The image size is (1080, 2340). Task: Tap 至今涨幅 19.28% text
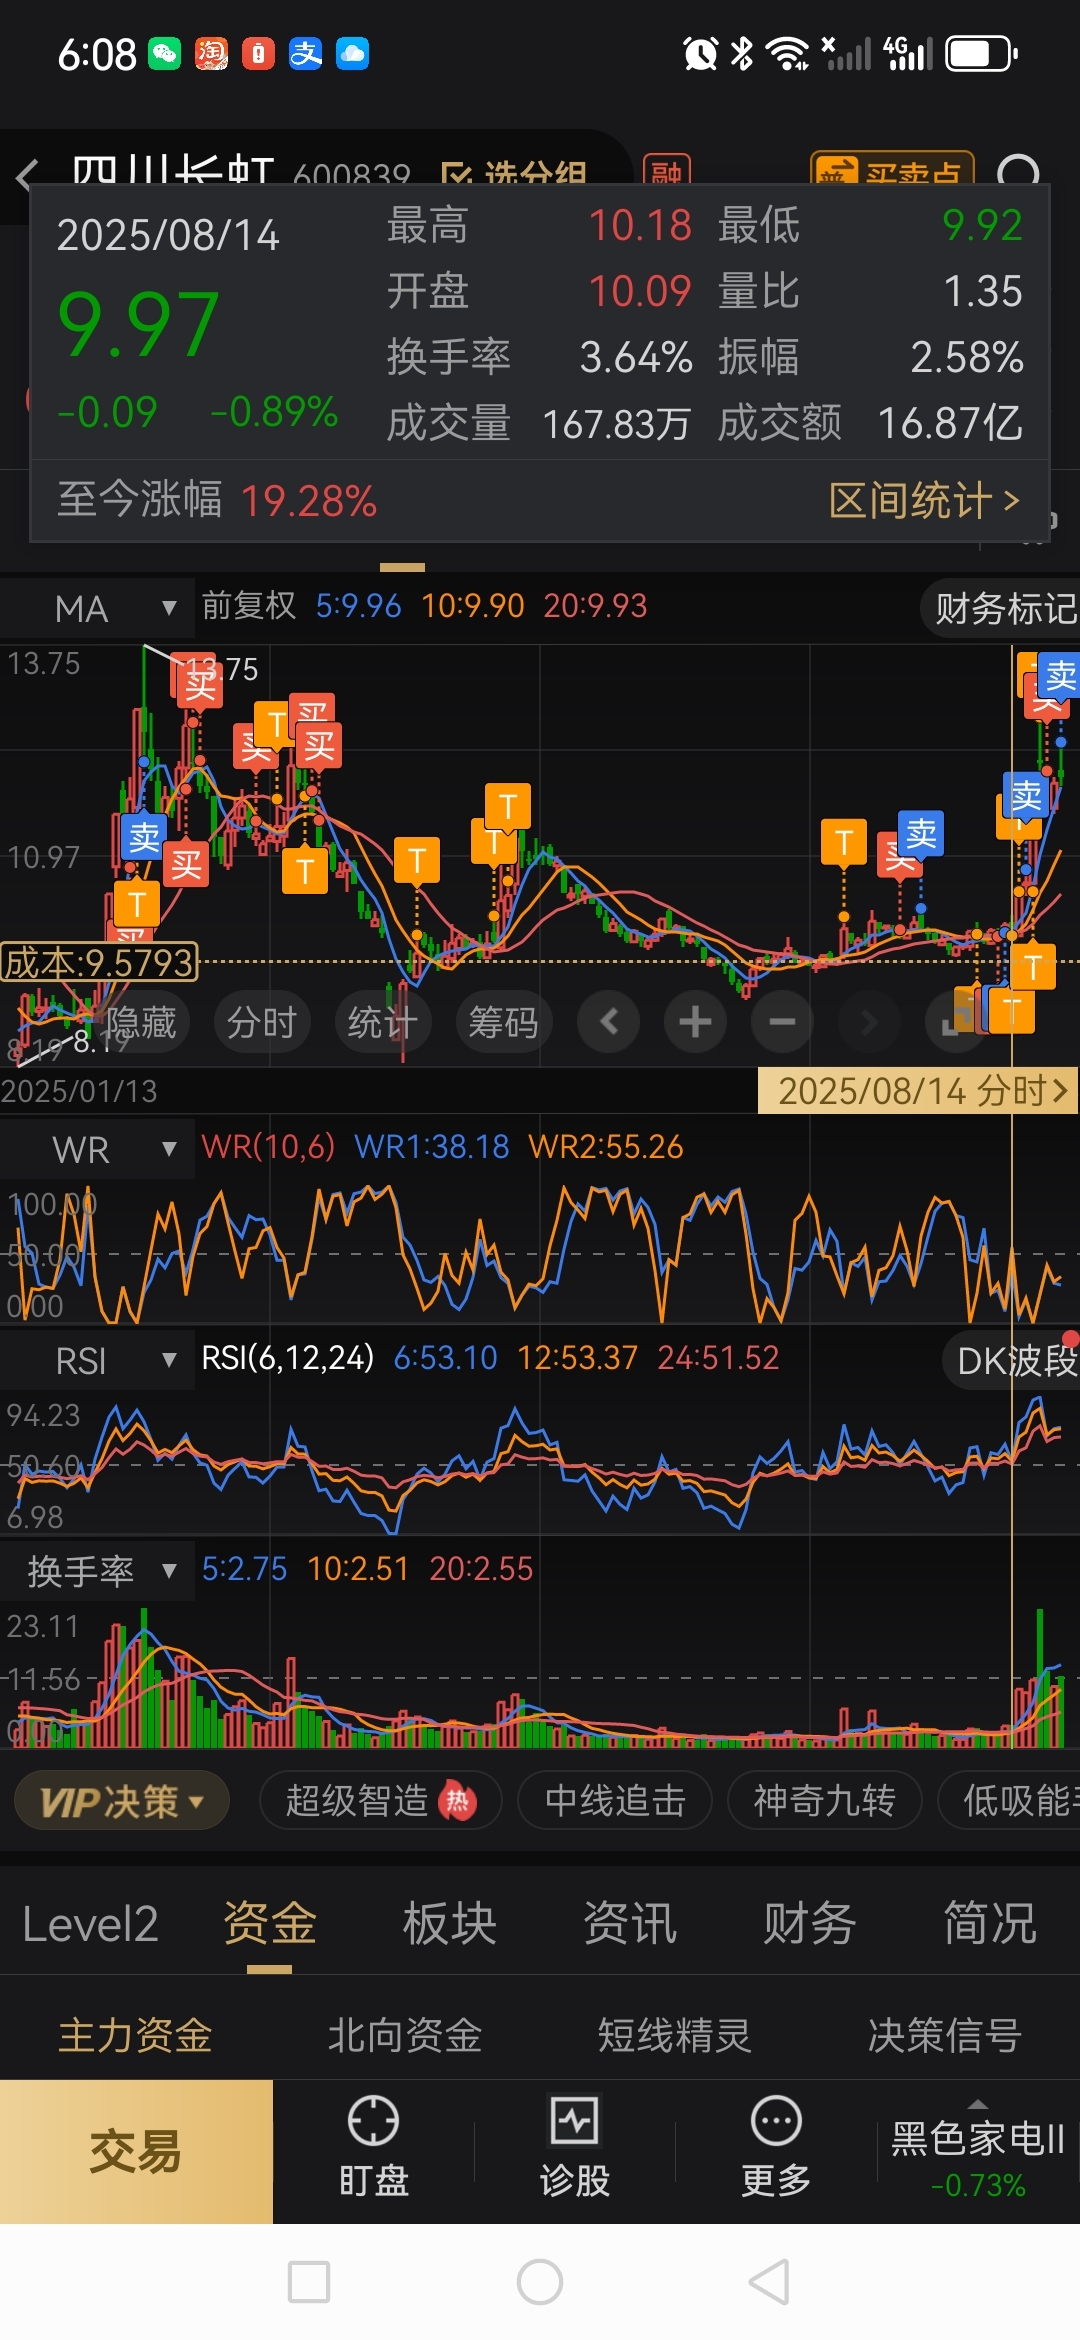coord(217,500)
